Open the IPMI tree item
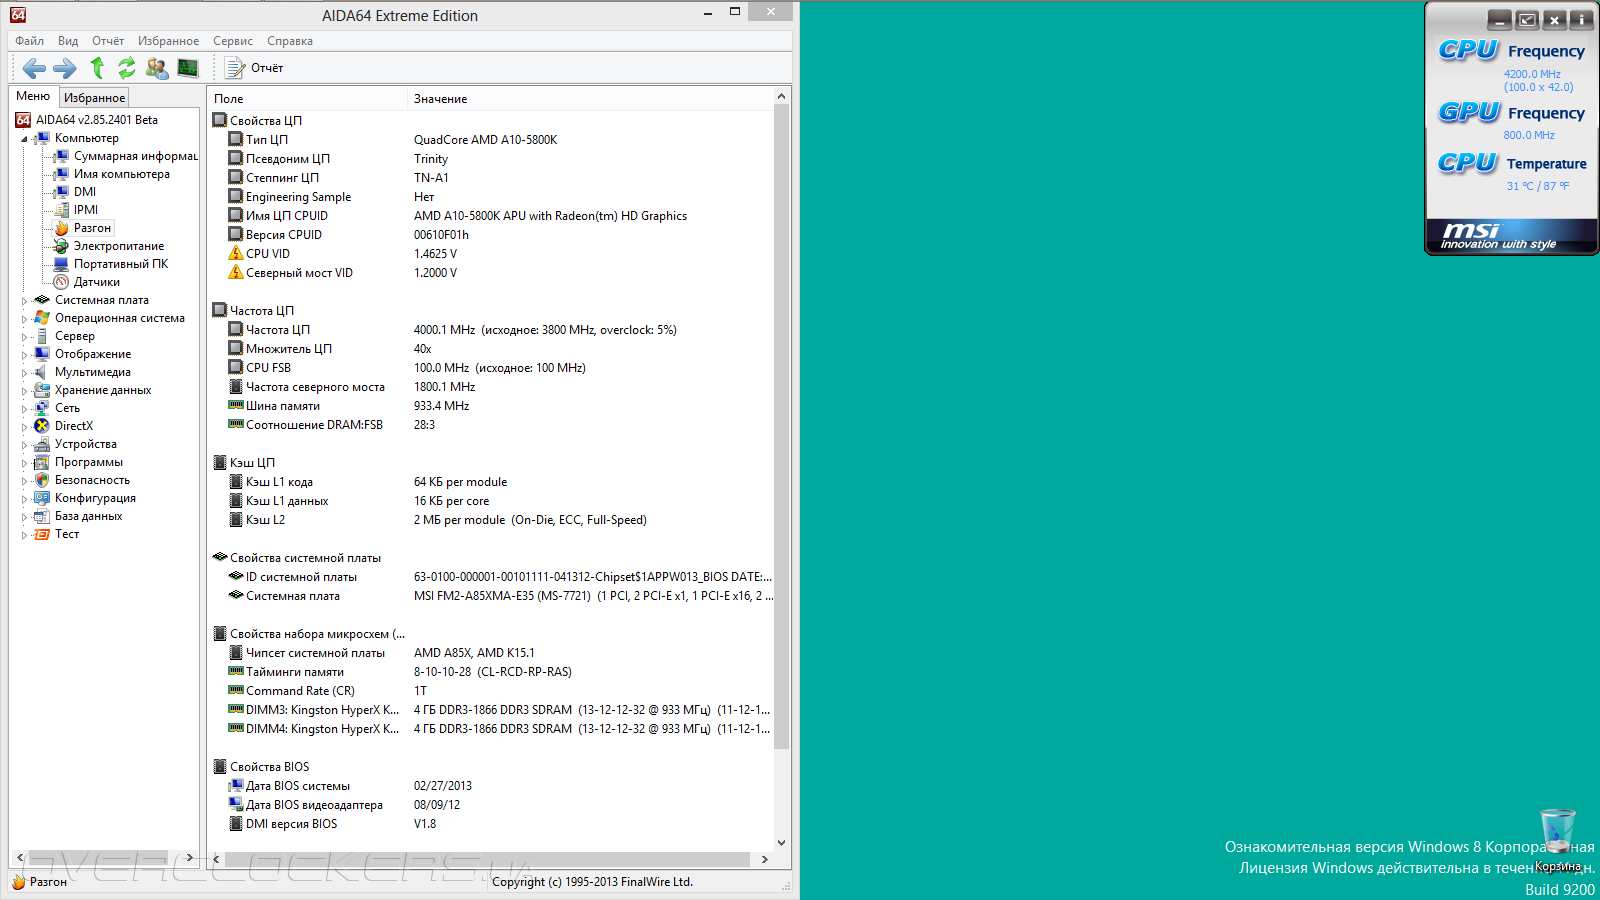This screenshot has height=900, width=1600. pyautogui.click(x=86, y=210)
